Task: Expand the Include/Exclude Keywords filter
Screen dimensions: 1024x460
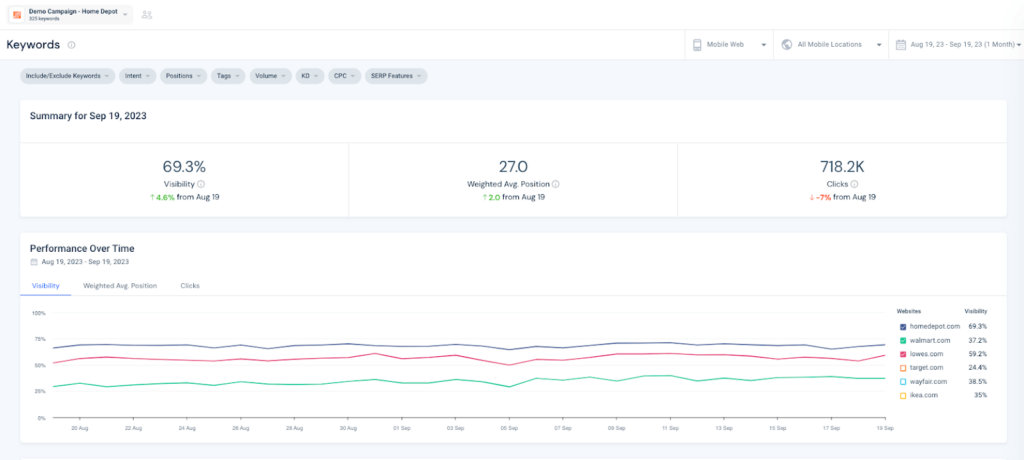Action: point(66,76)
